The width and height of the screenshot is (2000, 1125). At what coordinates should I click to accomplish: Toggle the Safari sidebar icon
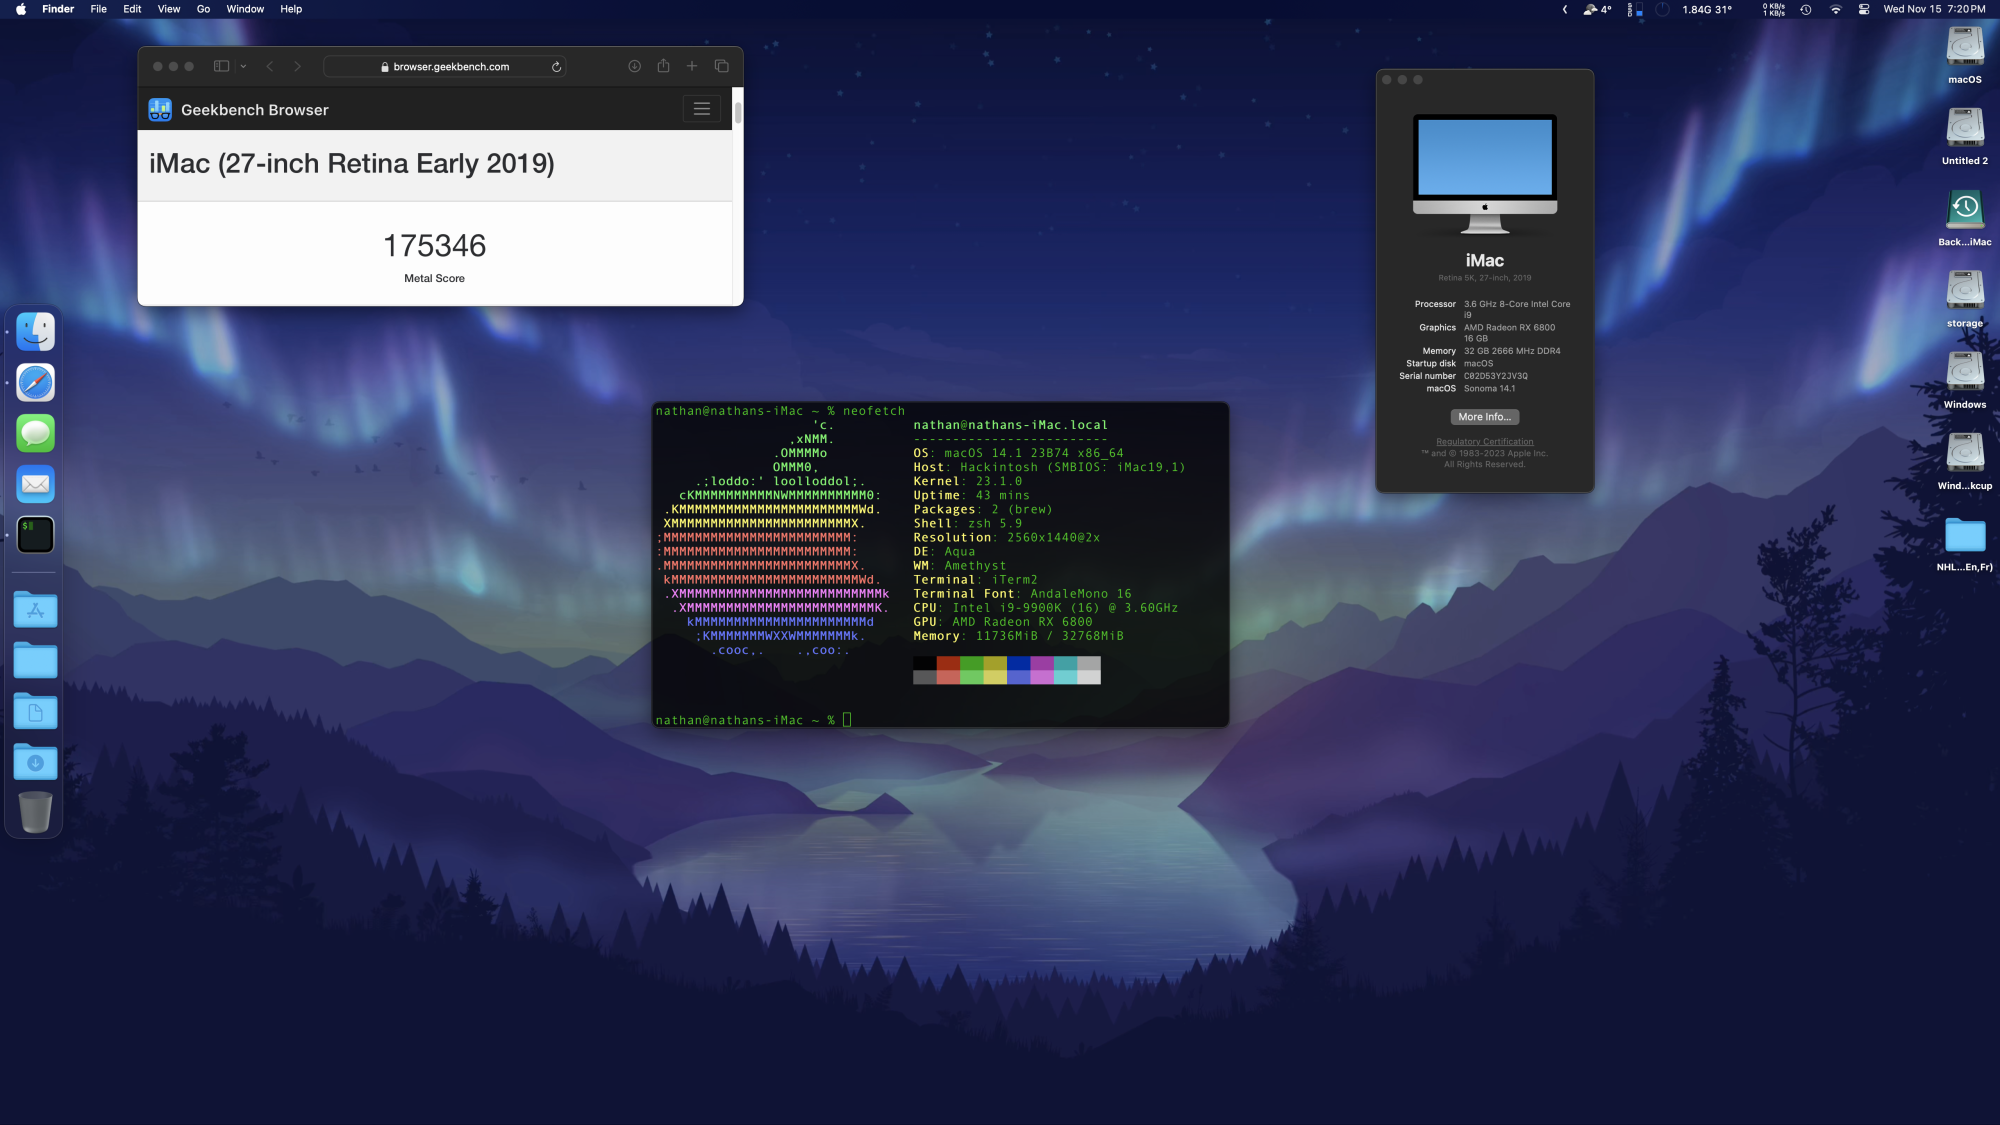click(221, 66)
